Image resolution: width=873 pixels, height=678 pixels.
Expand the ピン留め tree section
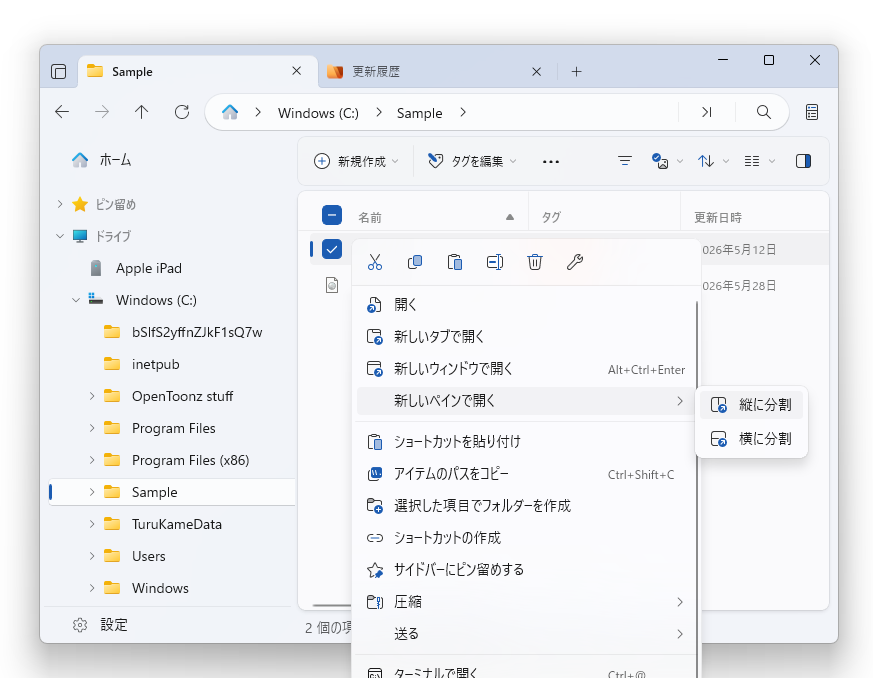[x=60, y=204]
